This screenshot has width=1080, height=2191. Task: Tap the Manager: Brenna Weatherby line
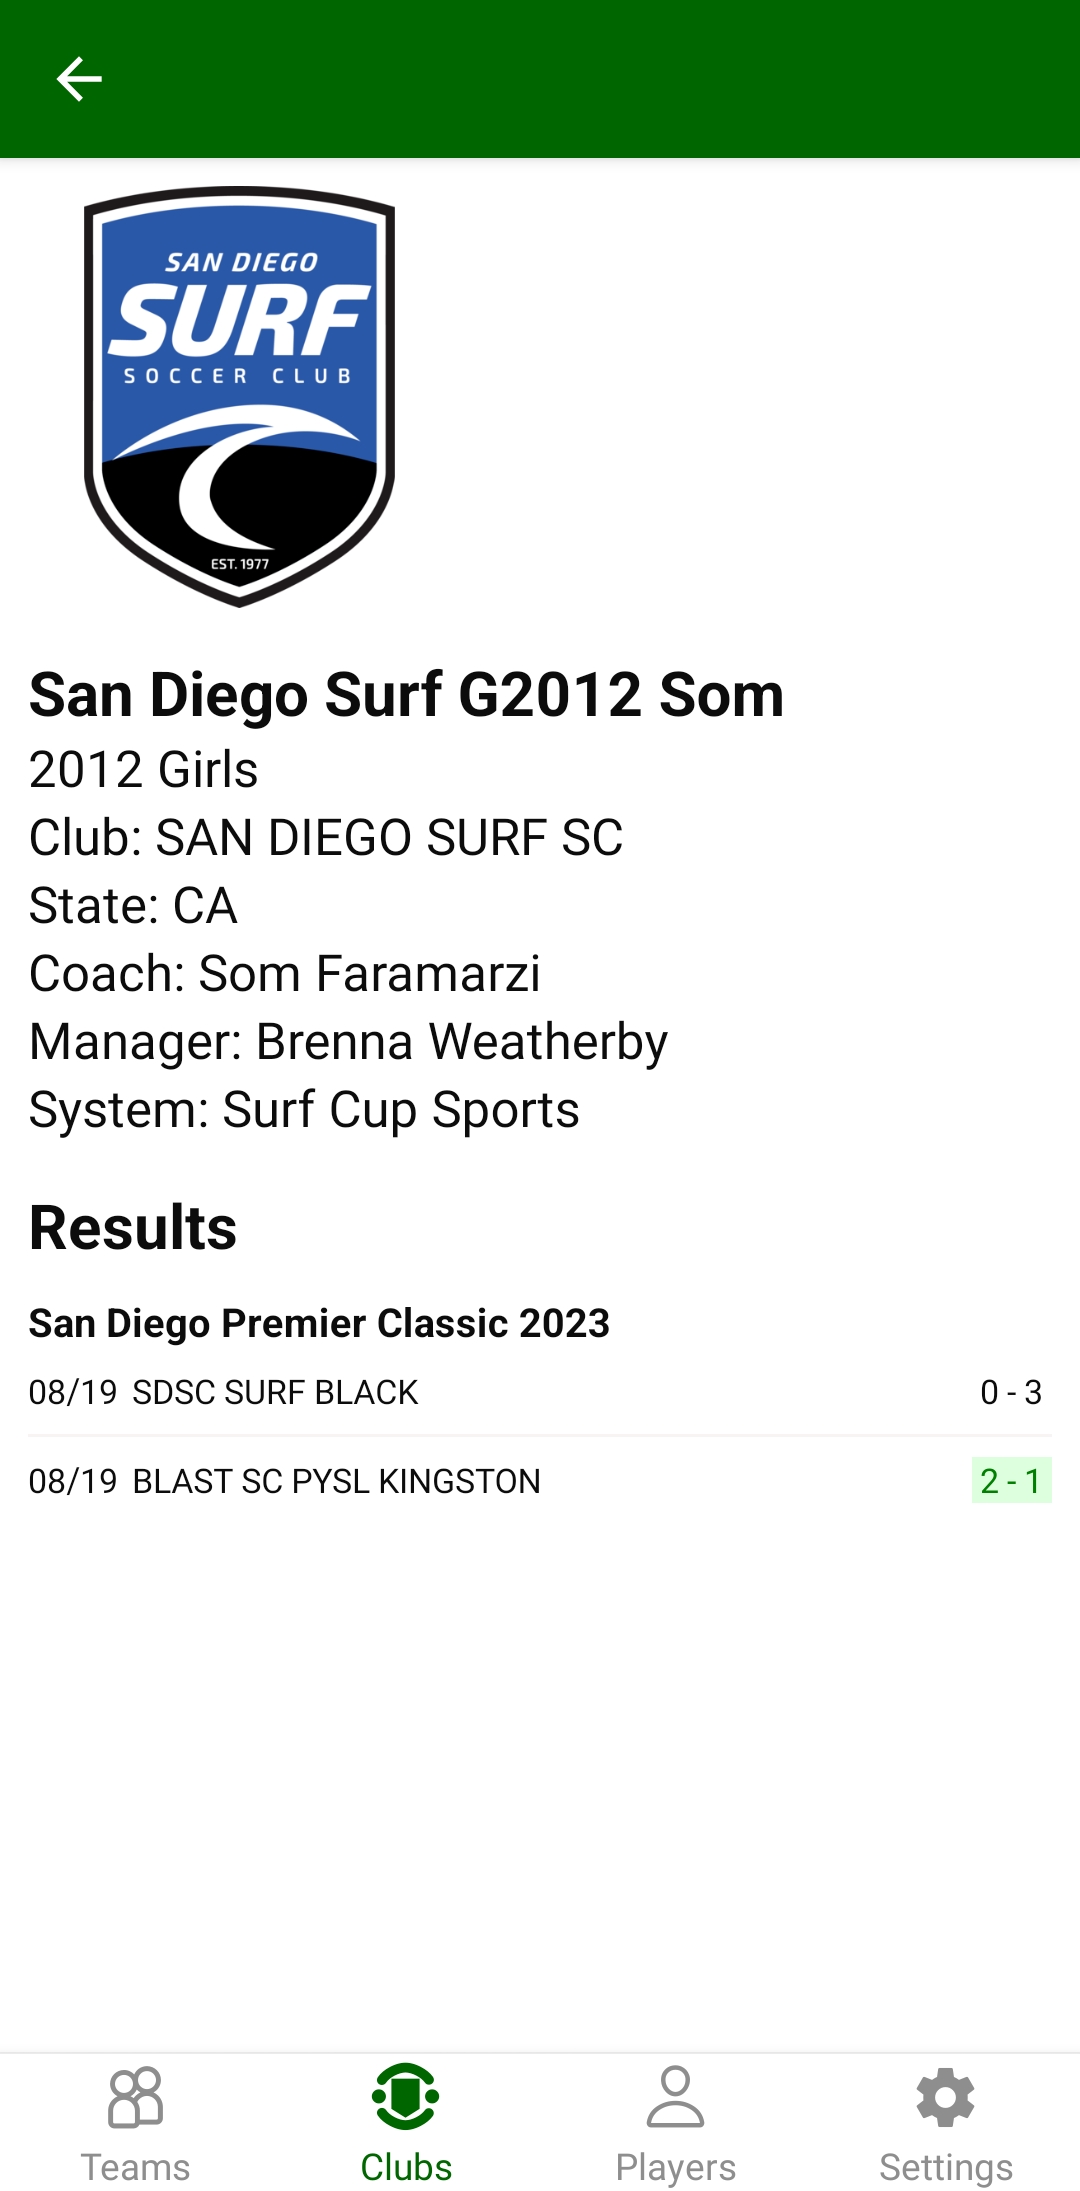click(x=348, y=1041)
